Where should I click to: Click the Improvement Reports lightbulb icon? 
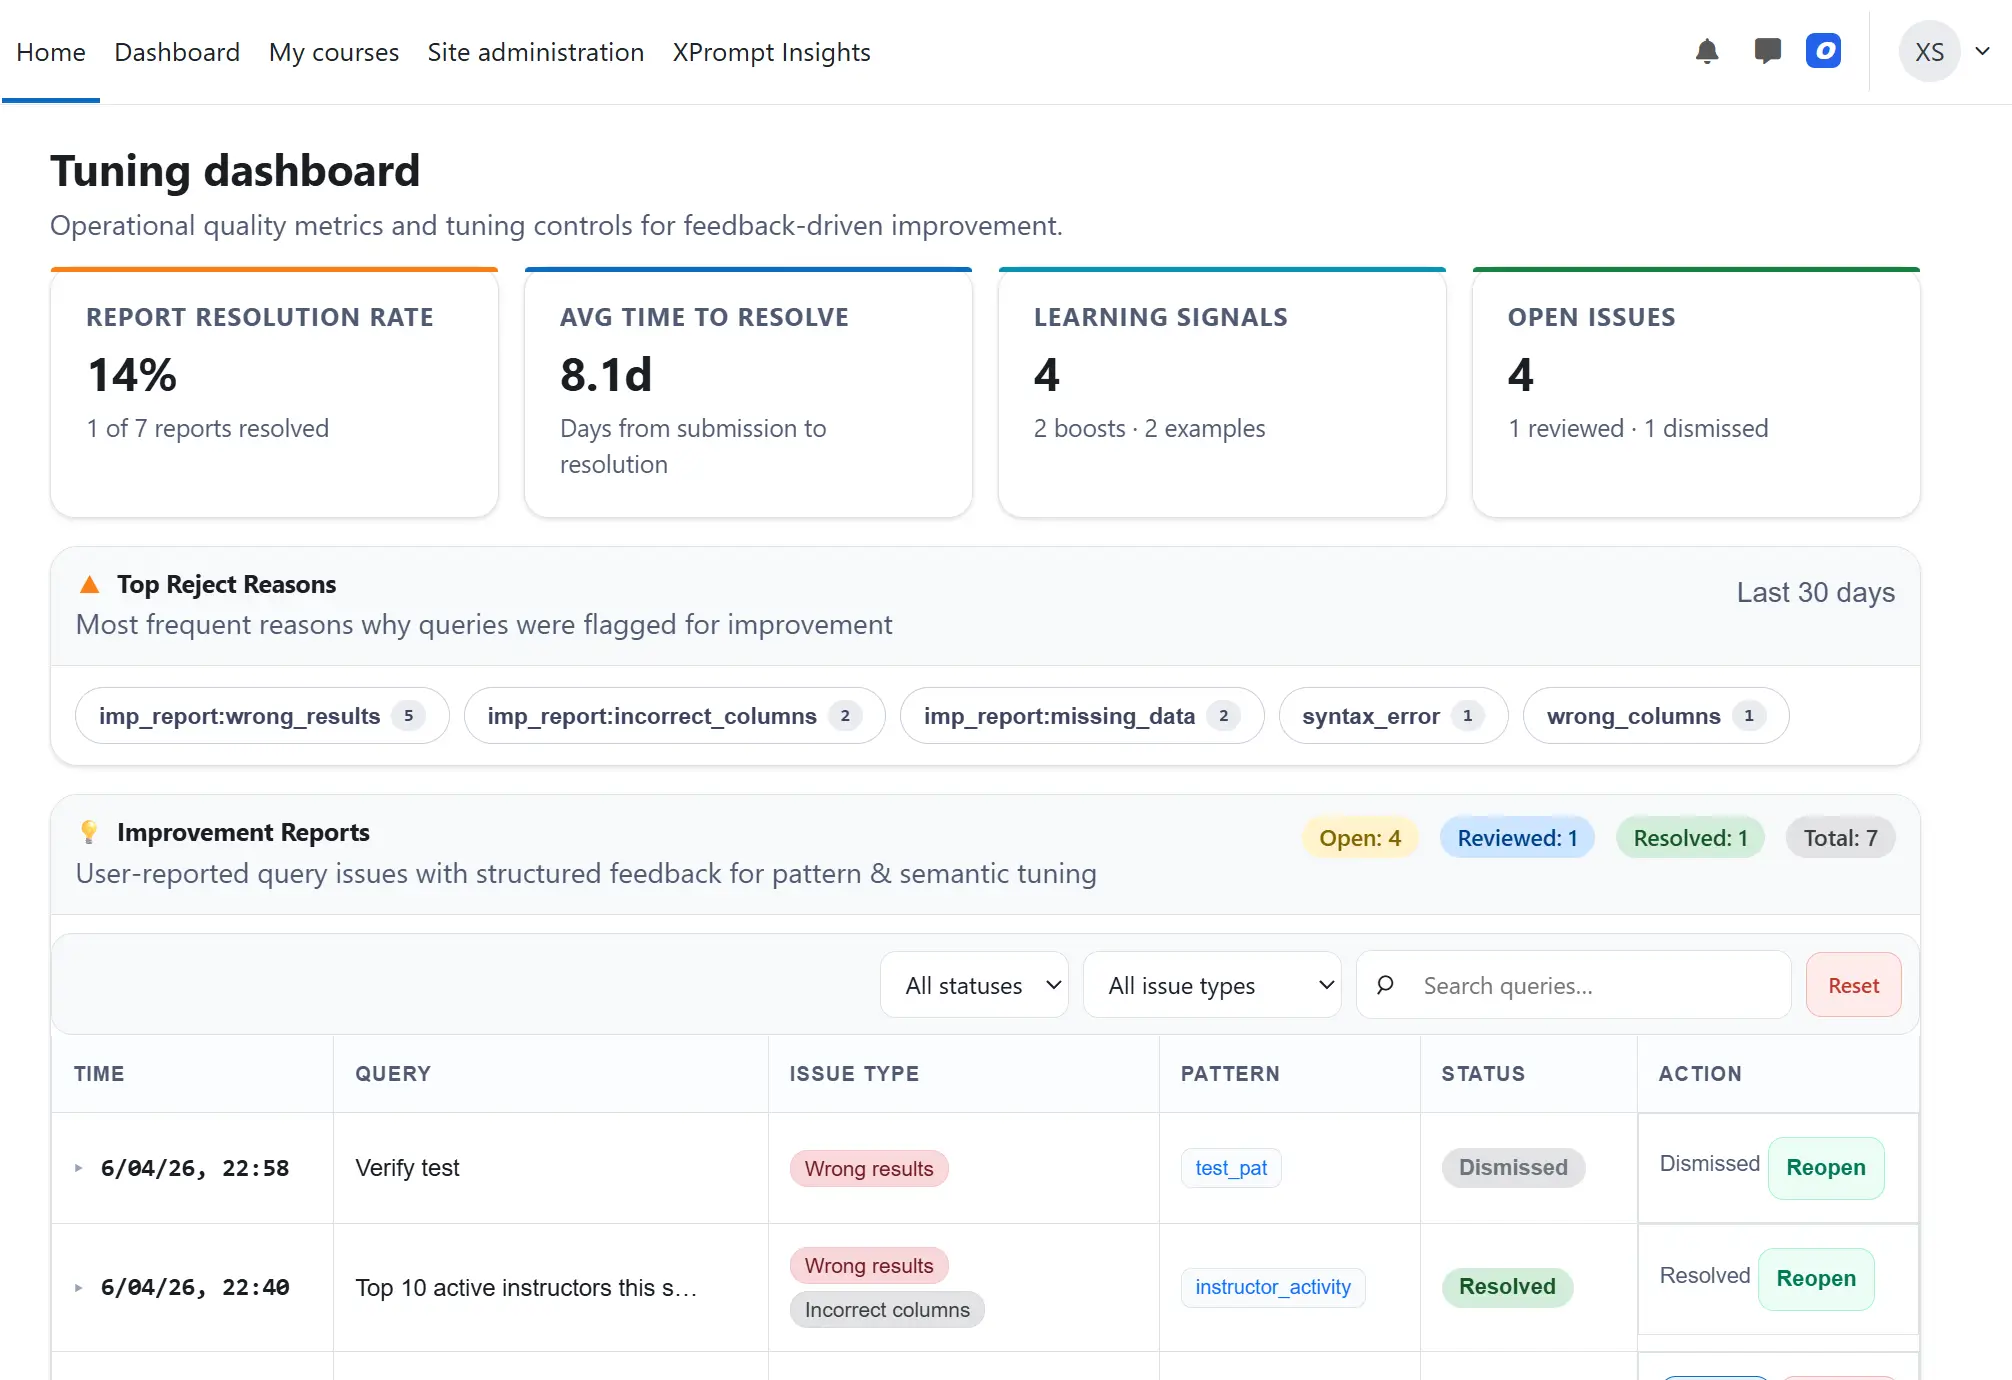89,832
